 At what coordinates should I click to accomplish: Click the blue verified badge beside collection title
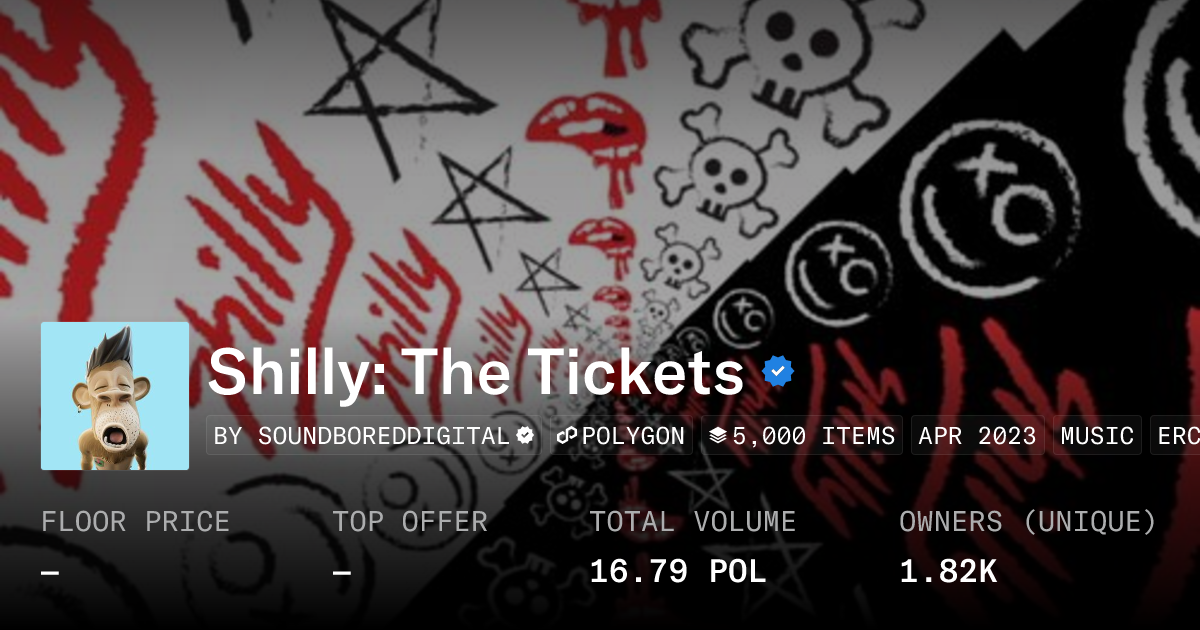click(778, 372)
